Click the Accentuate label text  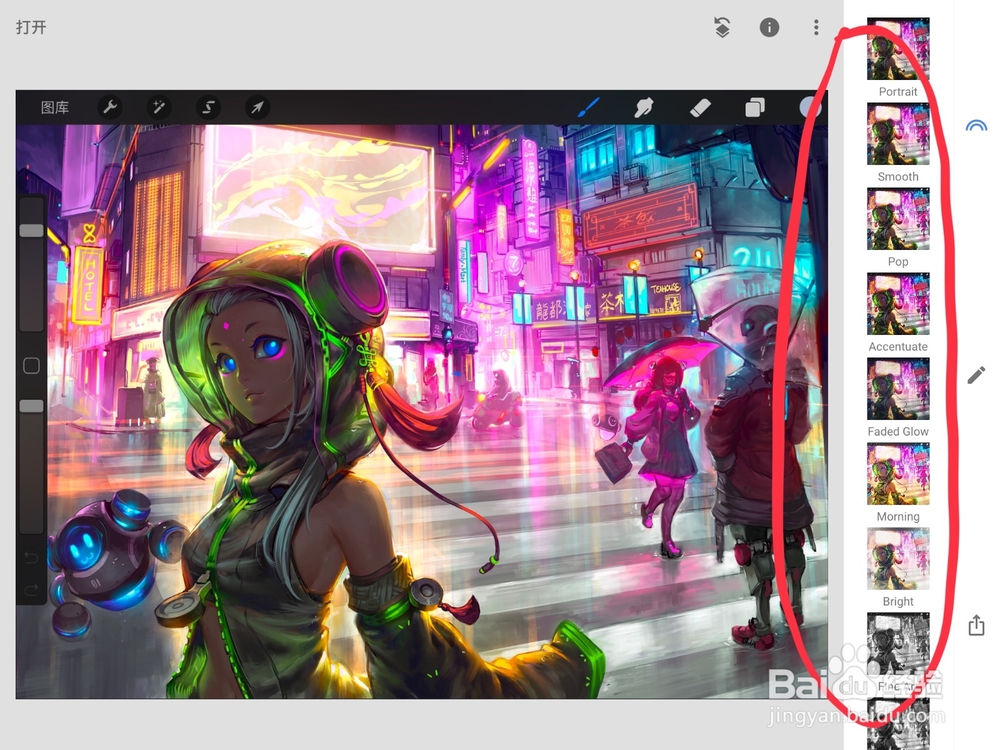(x=898, y=347)
